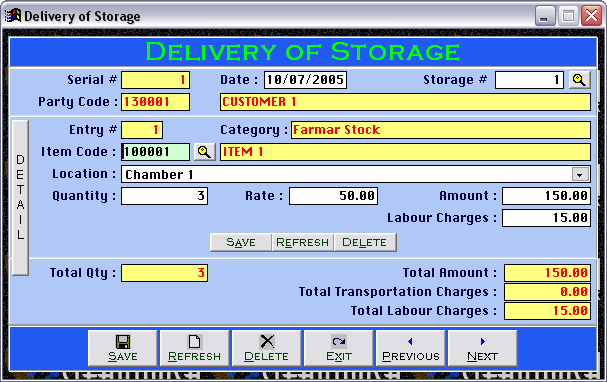
Task: Click the Date field 10/07/2005
Action: pyautogui.click(x=305, y=80)
